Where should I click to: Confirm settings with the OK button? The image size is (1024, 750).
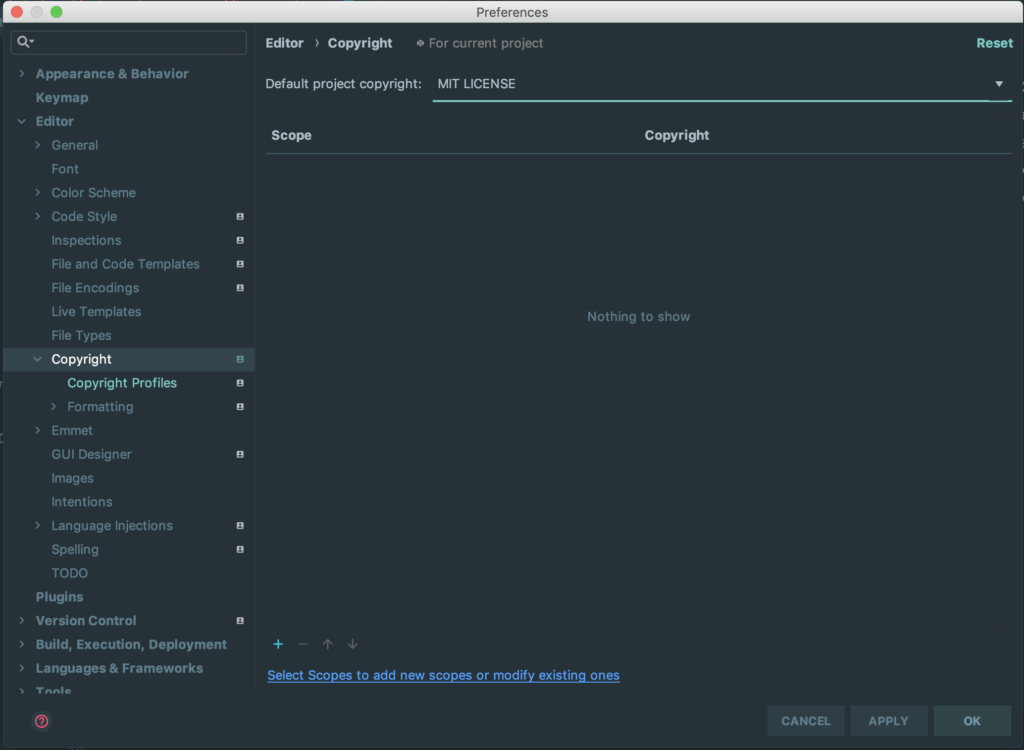971,720
